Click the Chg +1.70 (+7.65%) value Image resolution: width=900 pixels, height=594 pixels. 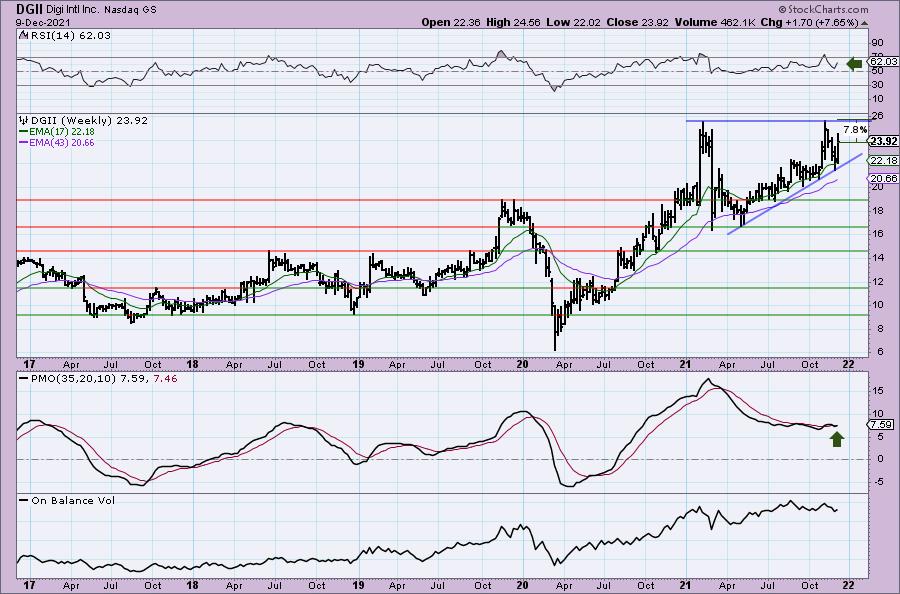809,22
